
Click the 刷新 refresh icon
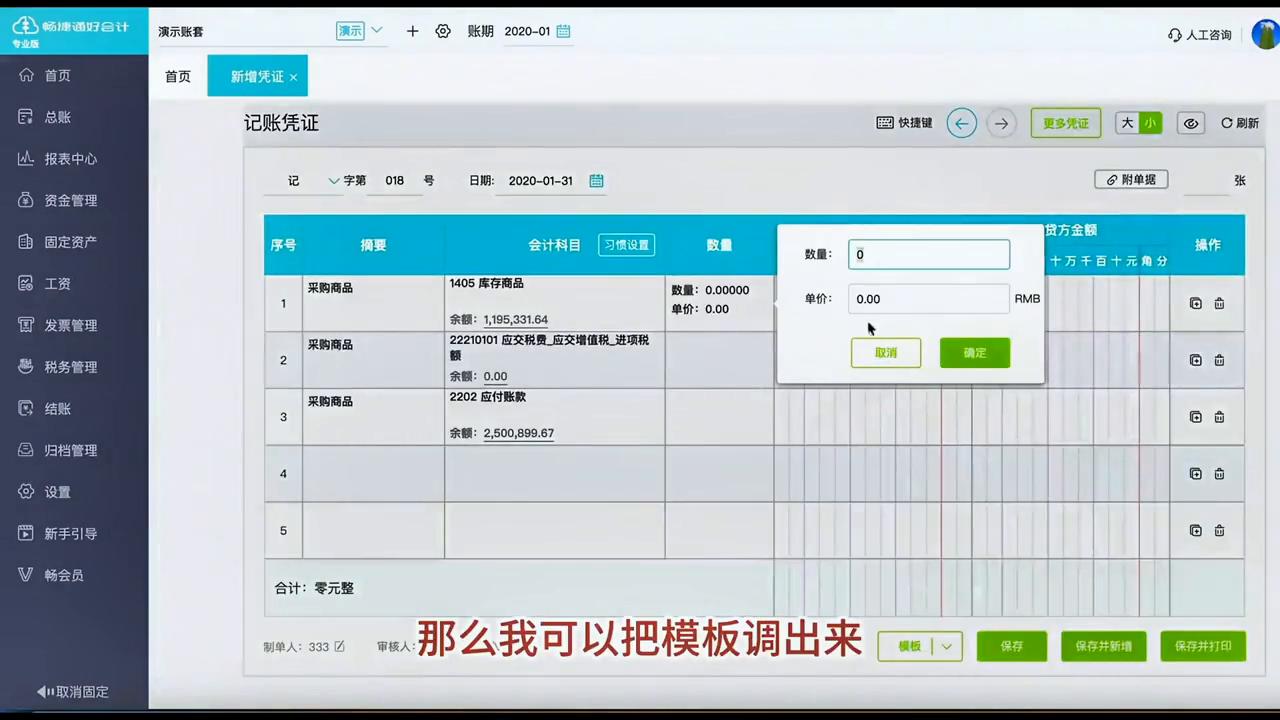pos(1240,122)
